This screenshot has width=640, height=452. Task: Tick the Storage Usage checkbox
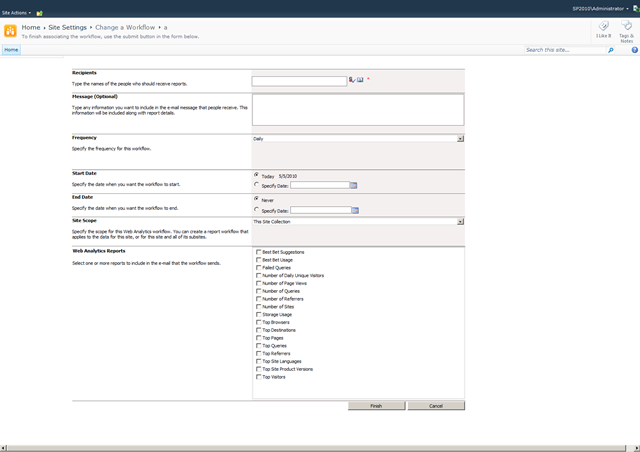(258, 314)
